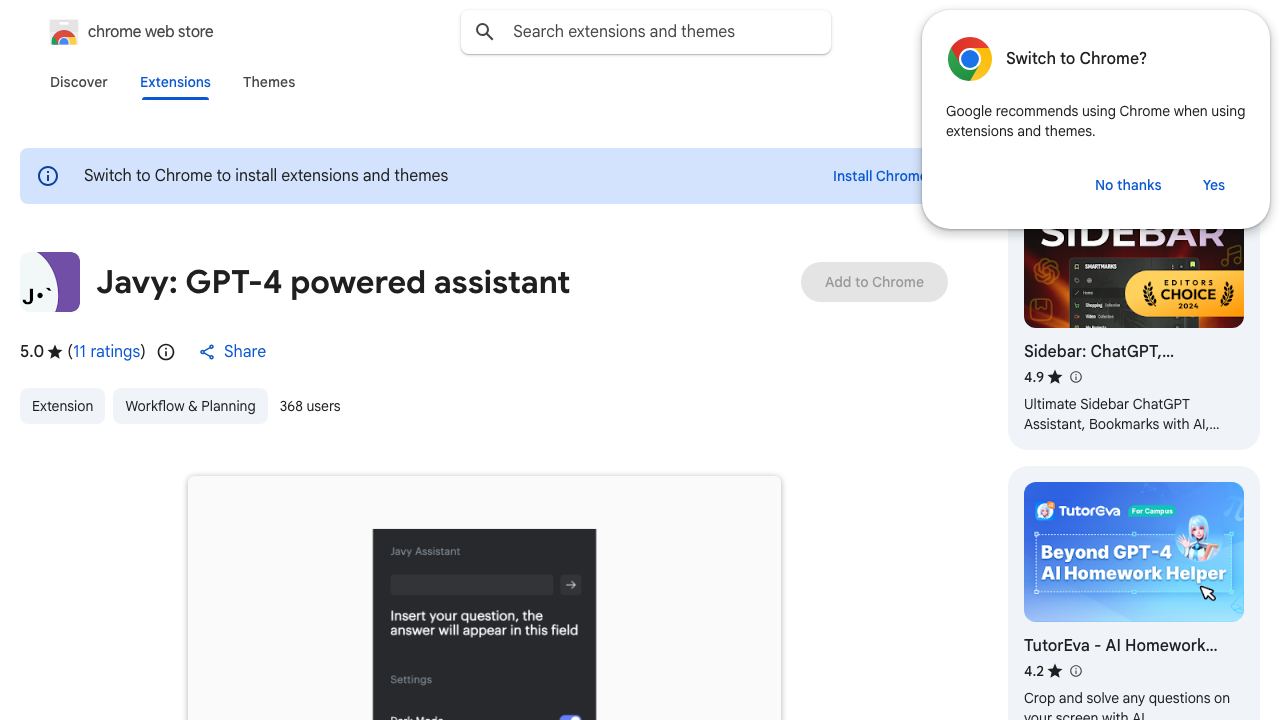The image size is (1280, 720).
Task: Click the Javy extension logo icon
Action: tap(50, 282)
